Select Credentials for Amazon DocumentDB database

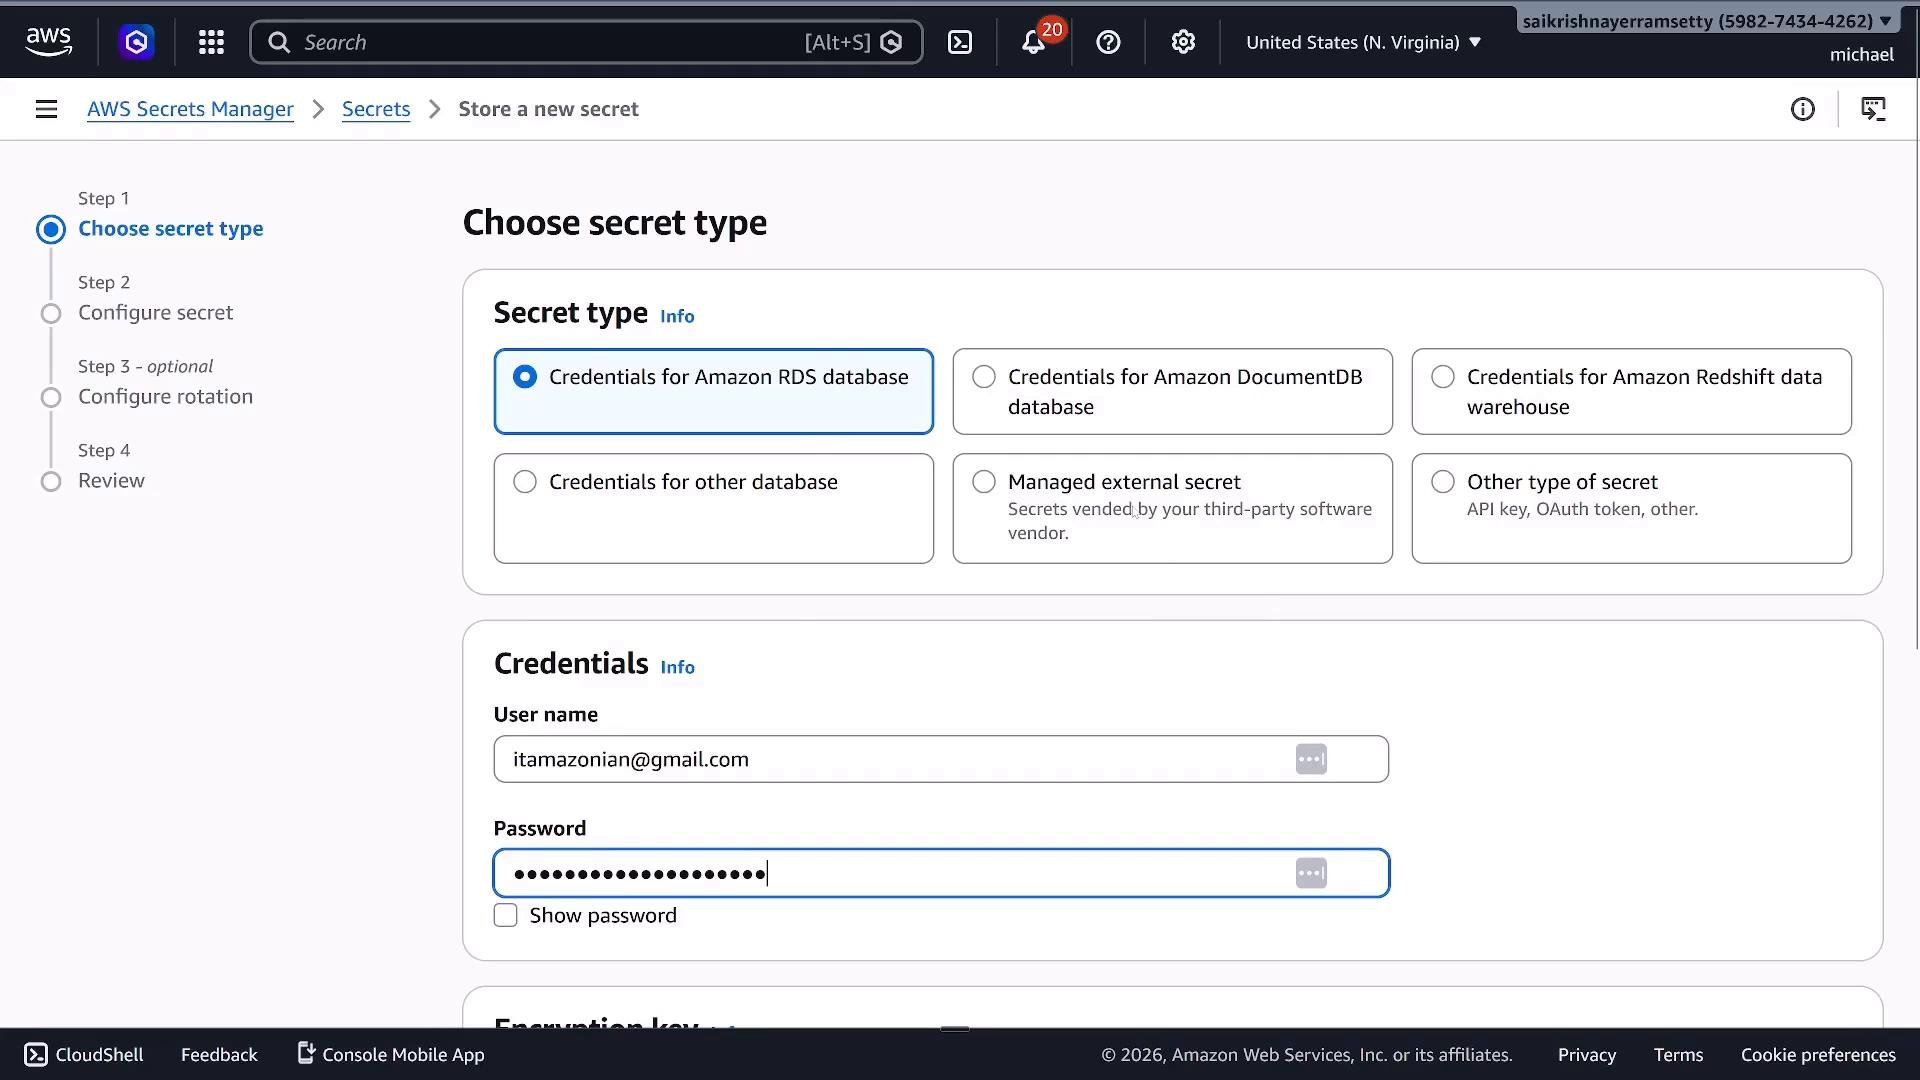pyautogui.click(x=1172, y=391)
